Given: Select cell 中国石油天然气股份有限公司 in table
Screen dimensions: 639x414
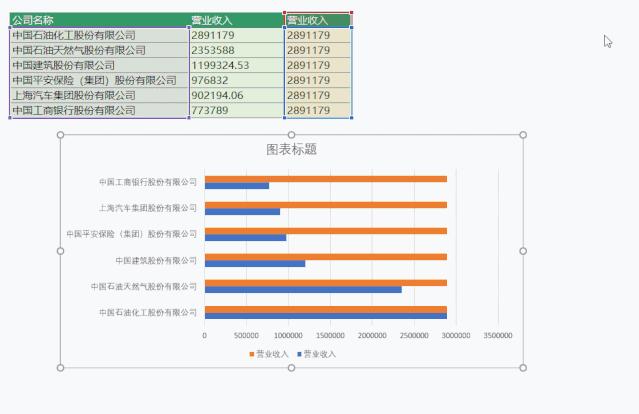Looking at the screenshot, I should pyautogui.click(x=99, y=50).
